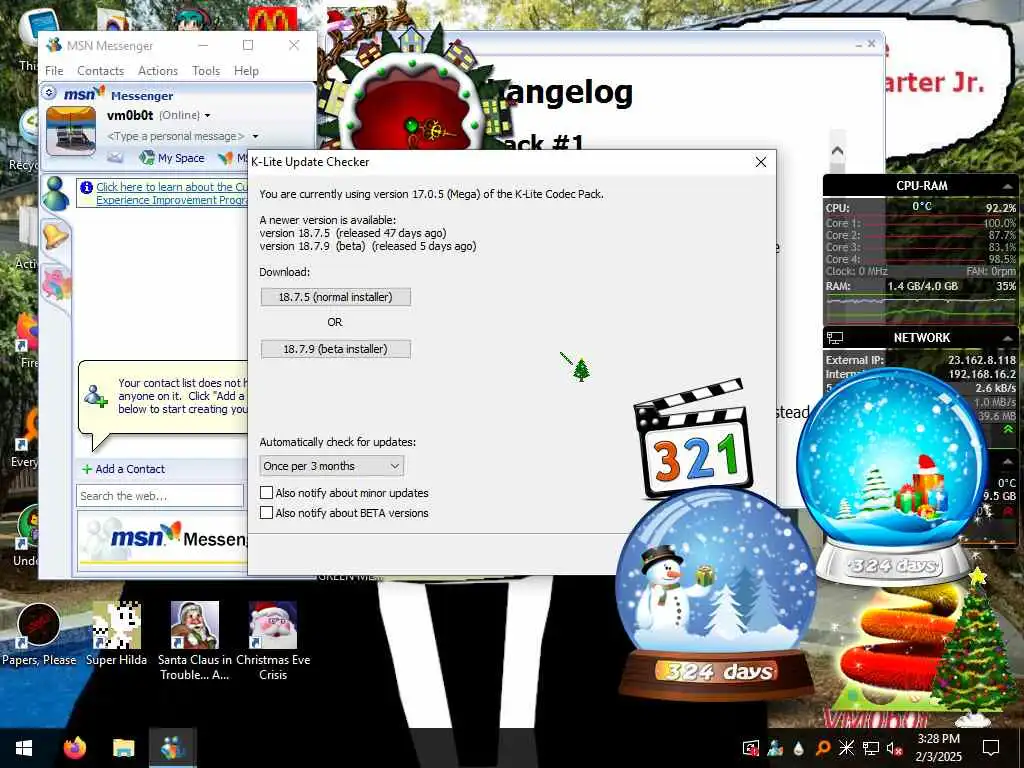Click the Search the web input field
This screenshot has width=1024, height=768.
coord(160,496)
